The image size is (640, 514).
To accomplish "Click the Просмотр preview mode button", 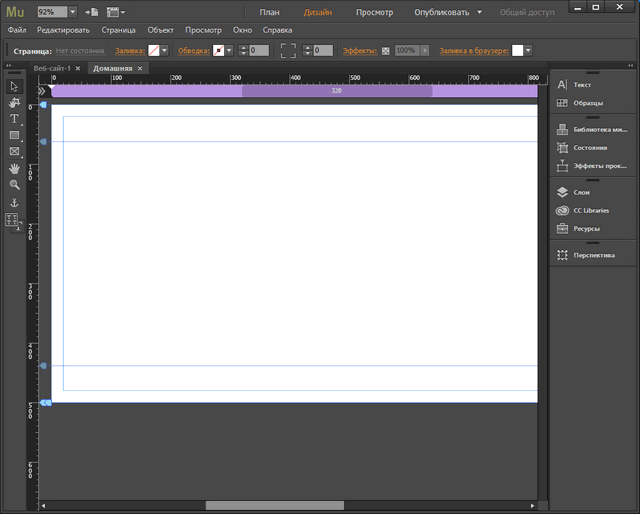I will (374, 13).
